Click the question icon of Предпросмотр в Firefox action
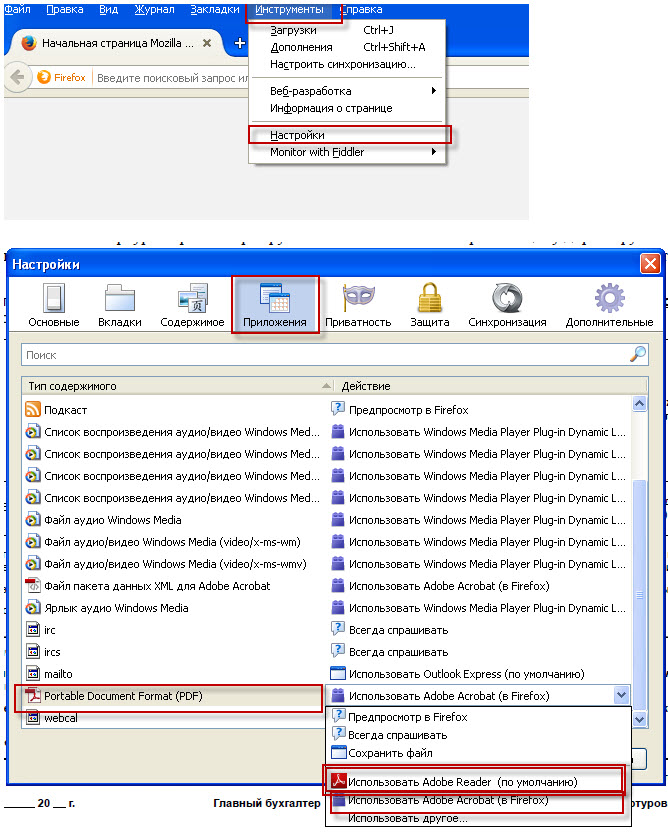 tap(337, 409)
